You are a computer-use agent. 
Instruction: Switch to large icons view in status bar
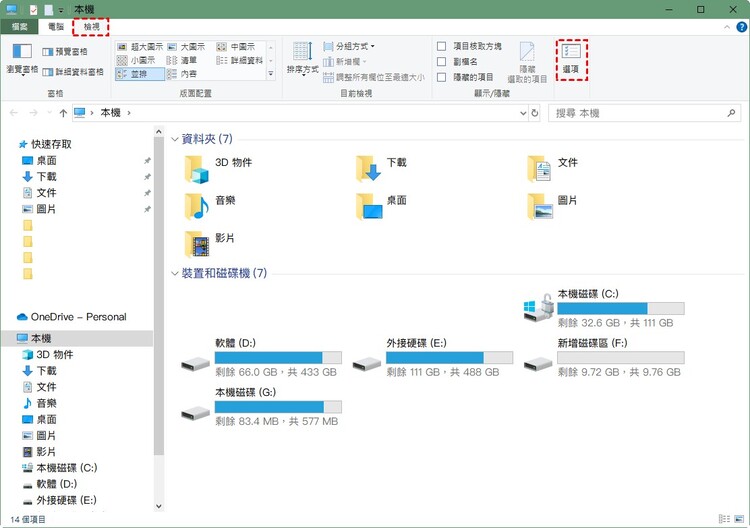coord(739,519)
